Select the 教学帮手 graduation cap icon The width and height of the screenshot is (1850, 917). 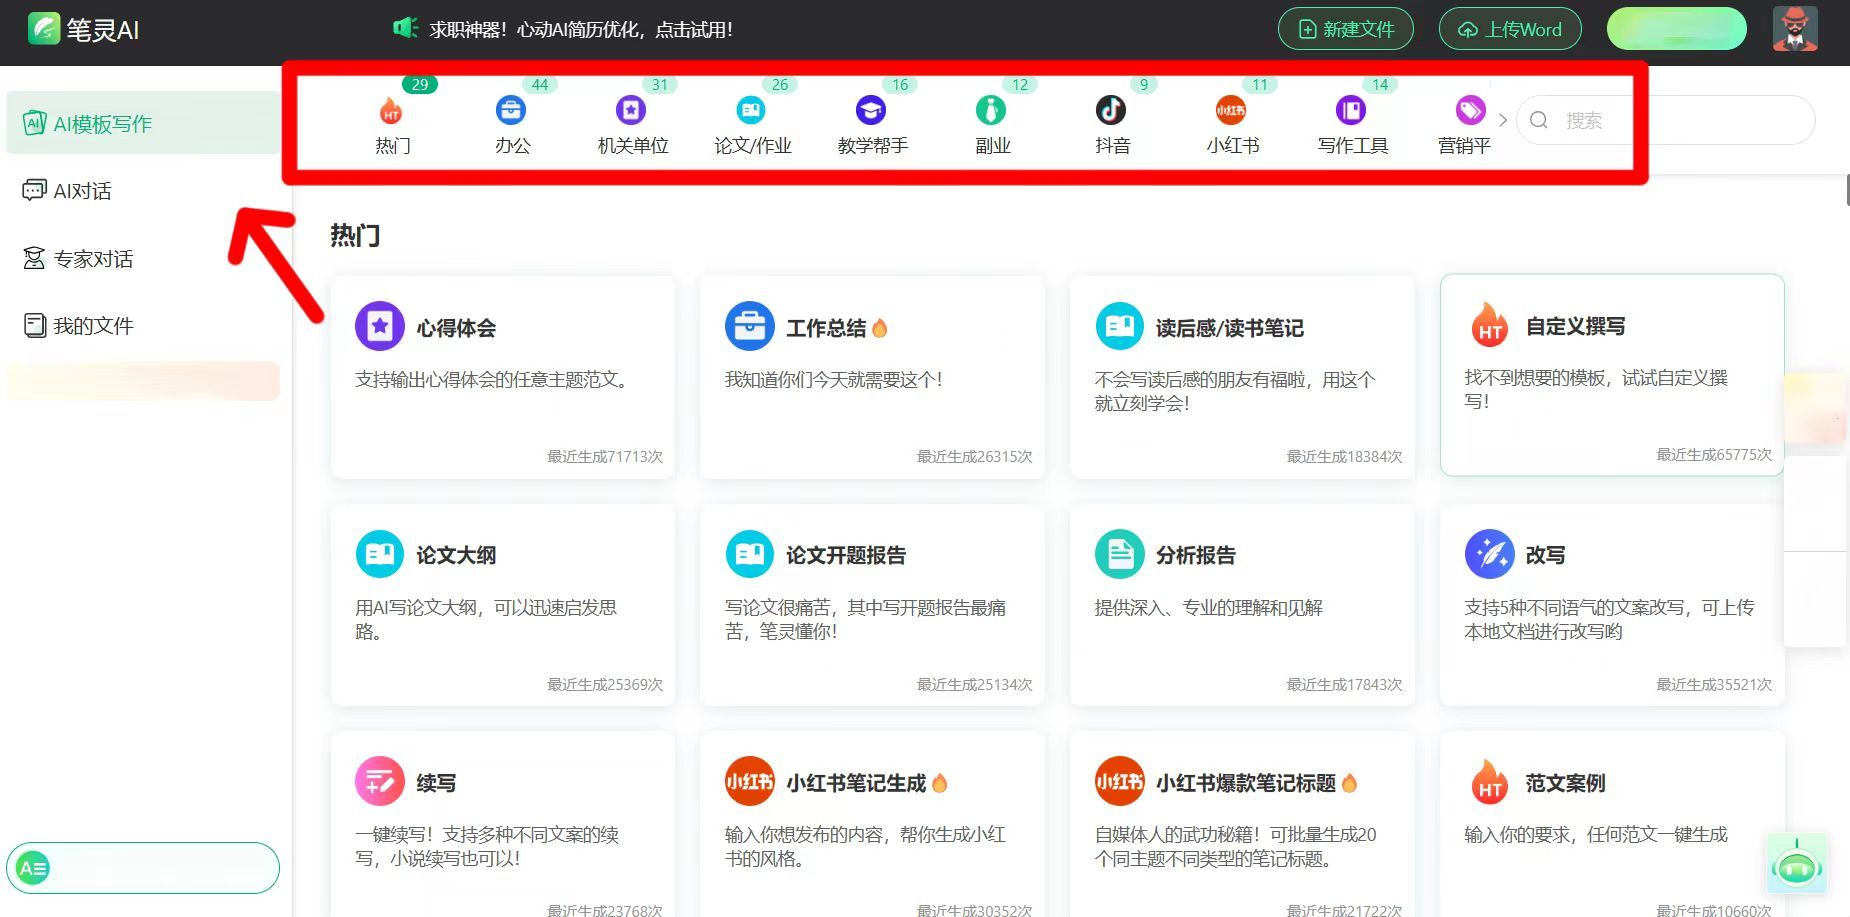[x=871, y=110]
